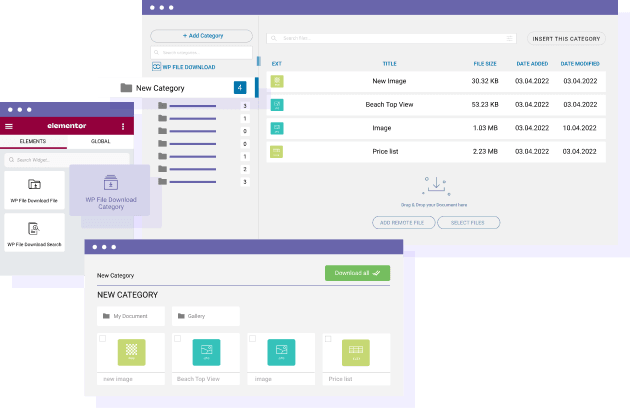Click the Insert This Category button
Image resolution: width=630 pixels, height=408 pixels.
[x=566, y=39]
